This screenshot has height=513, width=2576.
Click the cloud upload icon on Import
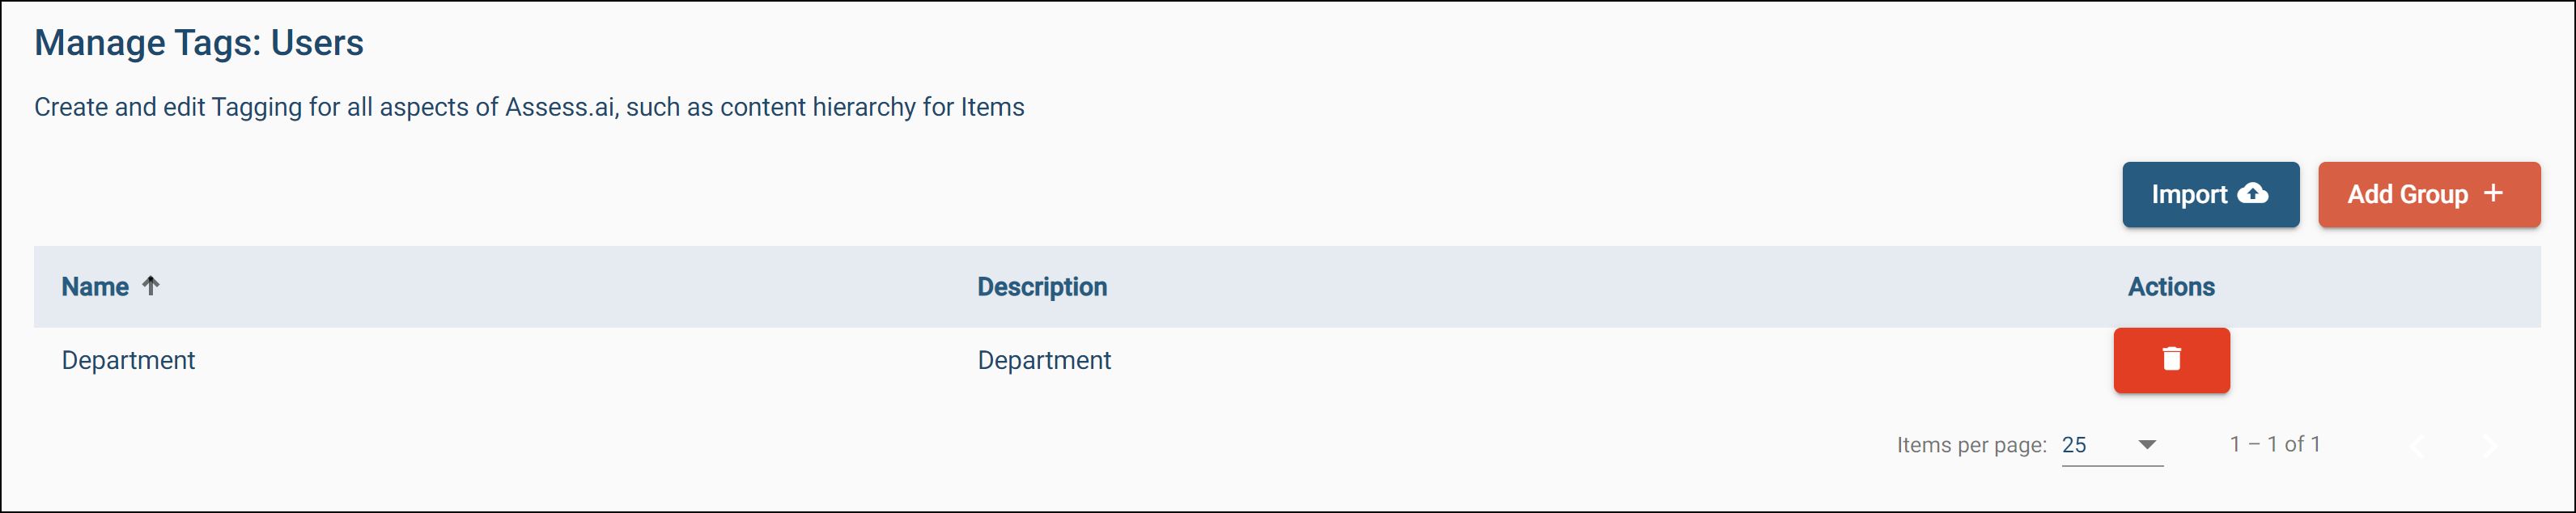2252,193
